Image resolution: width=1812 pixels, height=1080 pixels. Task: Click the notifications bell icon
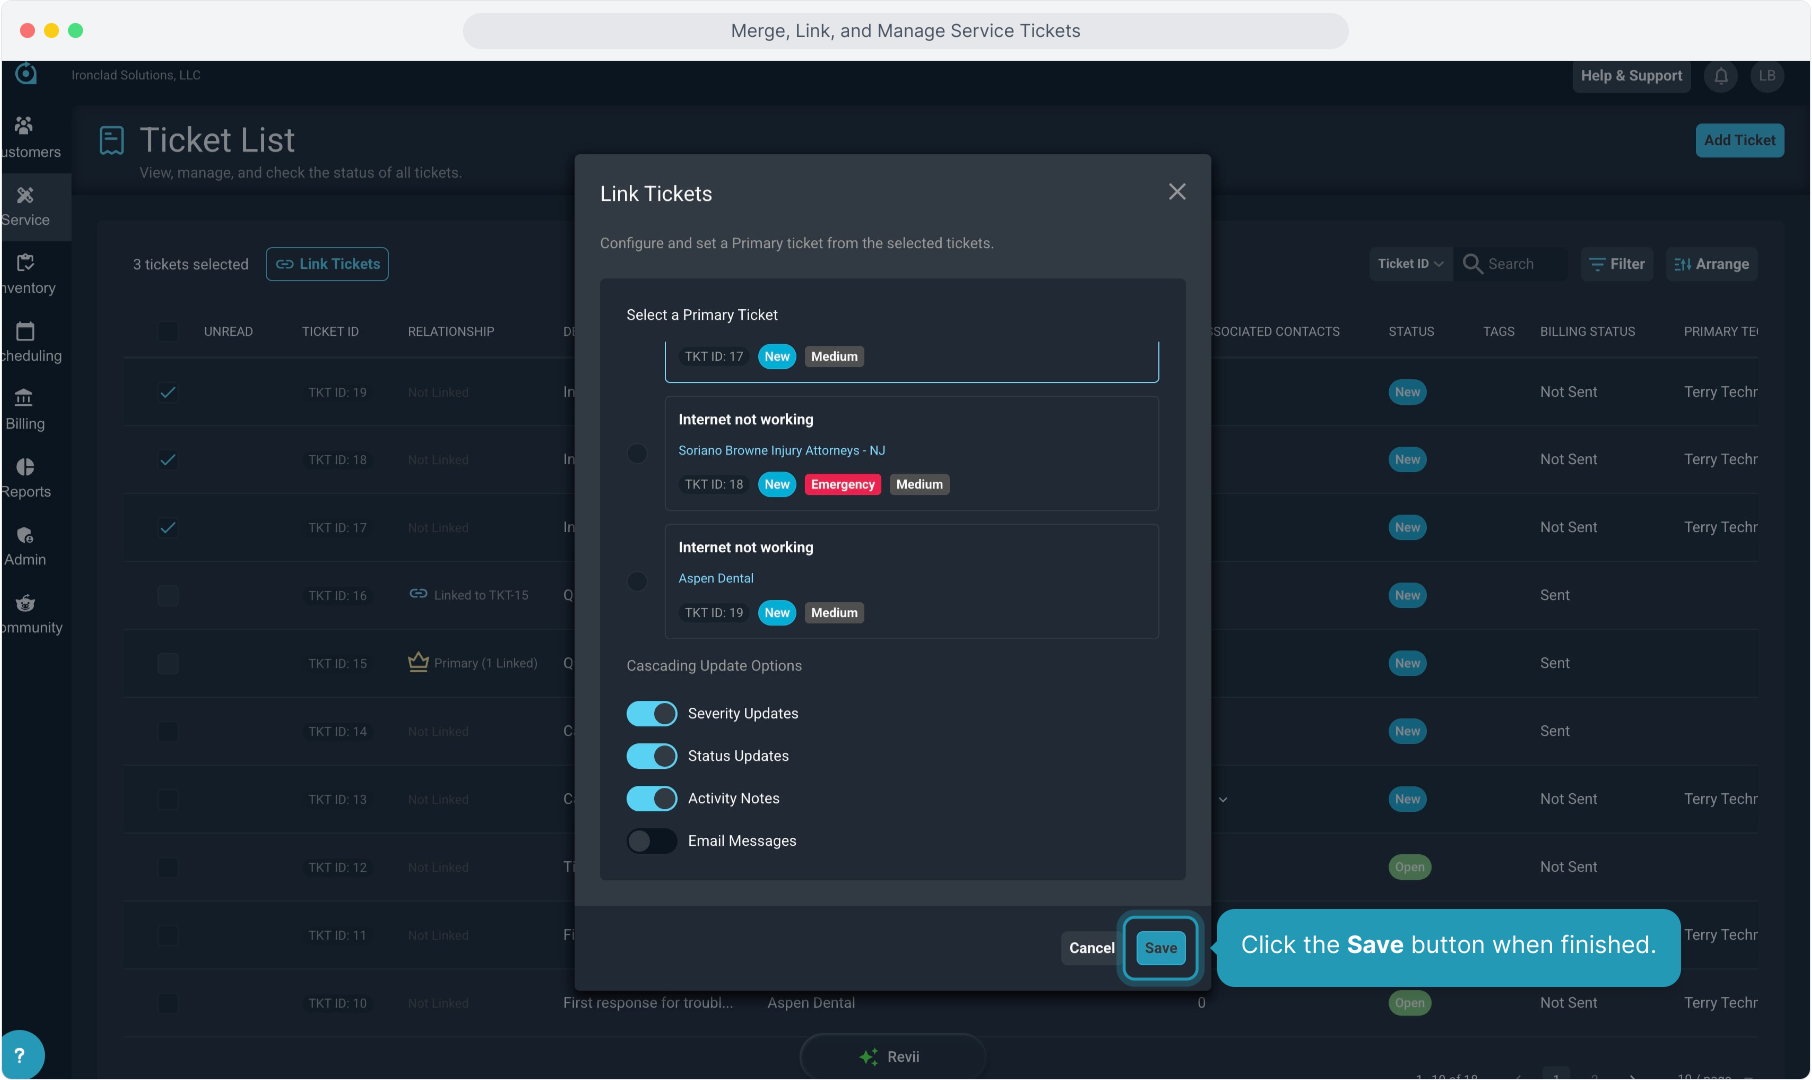pyautogui.click(x=1721, y=76)
